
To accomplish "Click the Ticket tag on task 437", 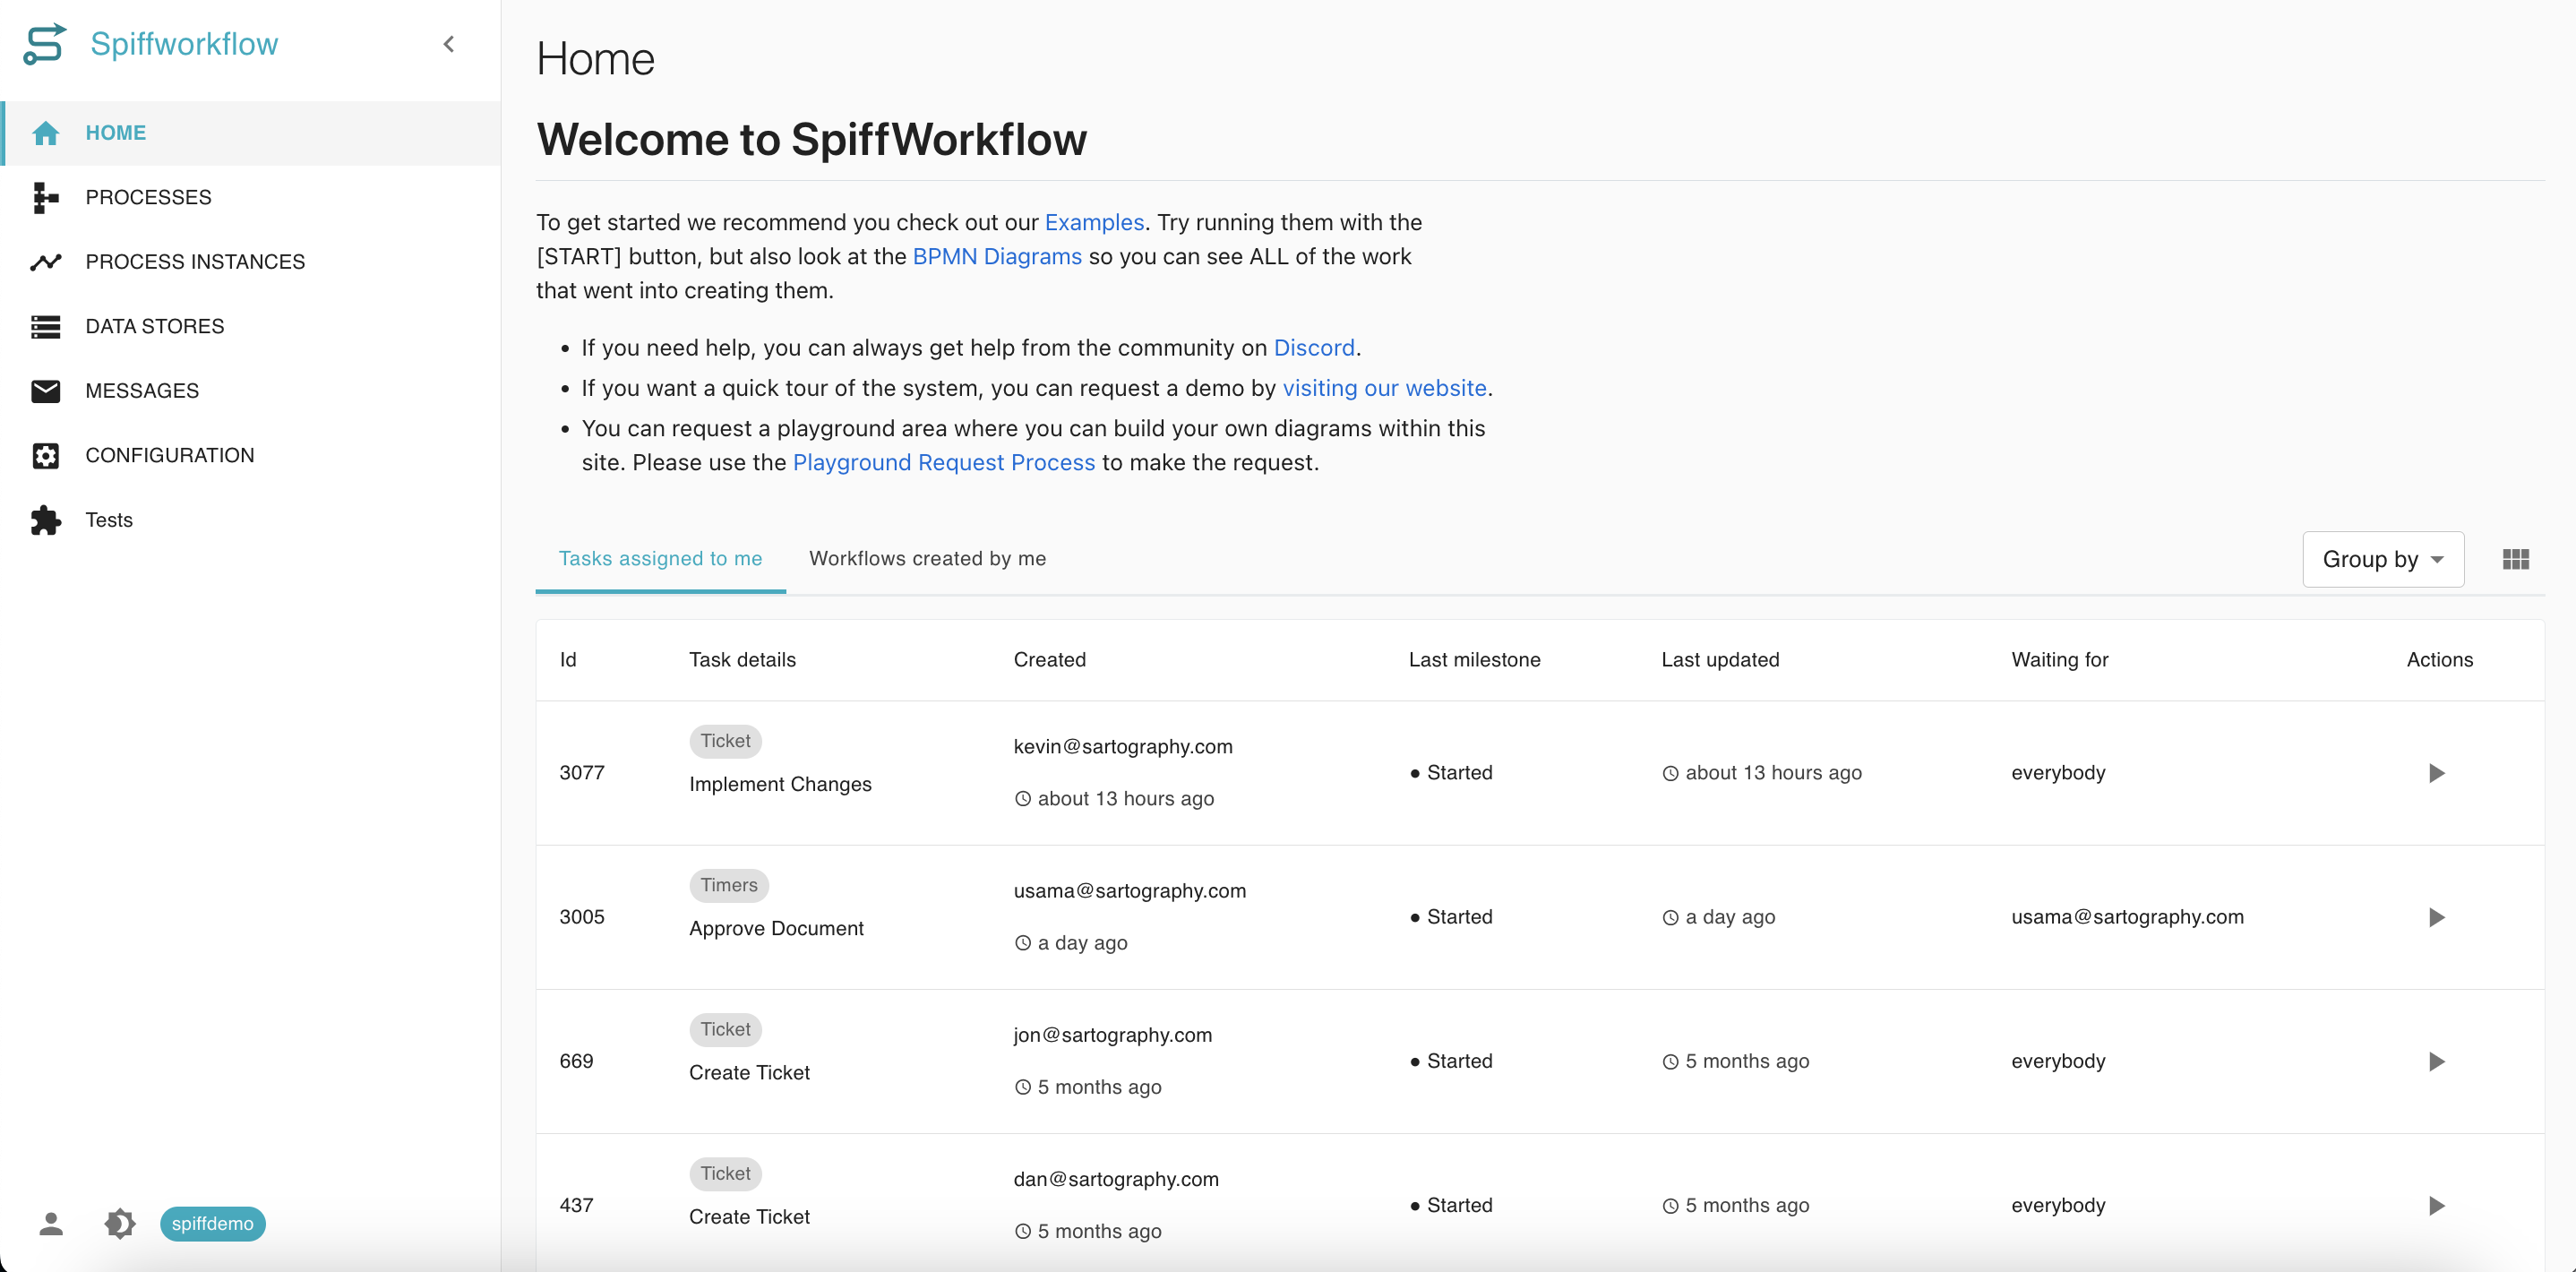I will click(x=725, y=1173).
